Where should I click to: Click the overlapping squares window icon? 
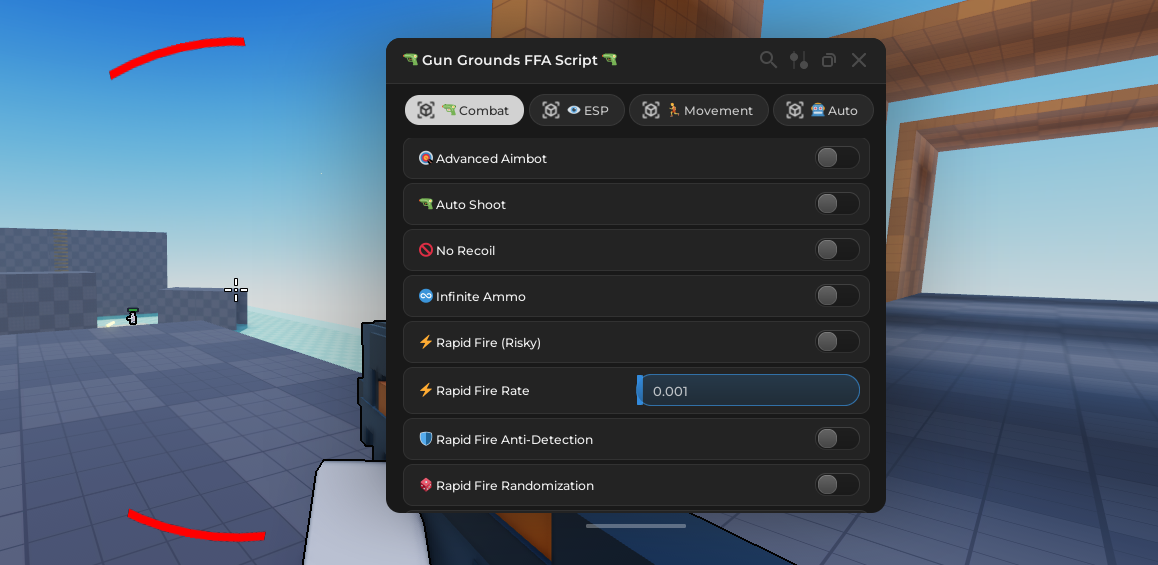(x=828, y=60)
